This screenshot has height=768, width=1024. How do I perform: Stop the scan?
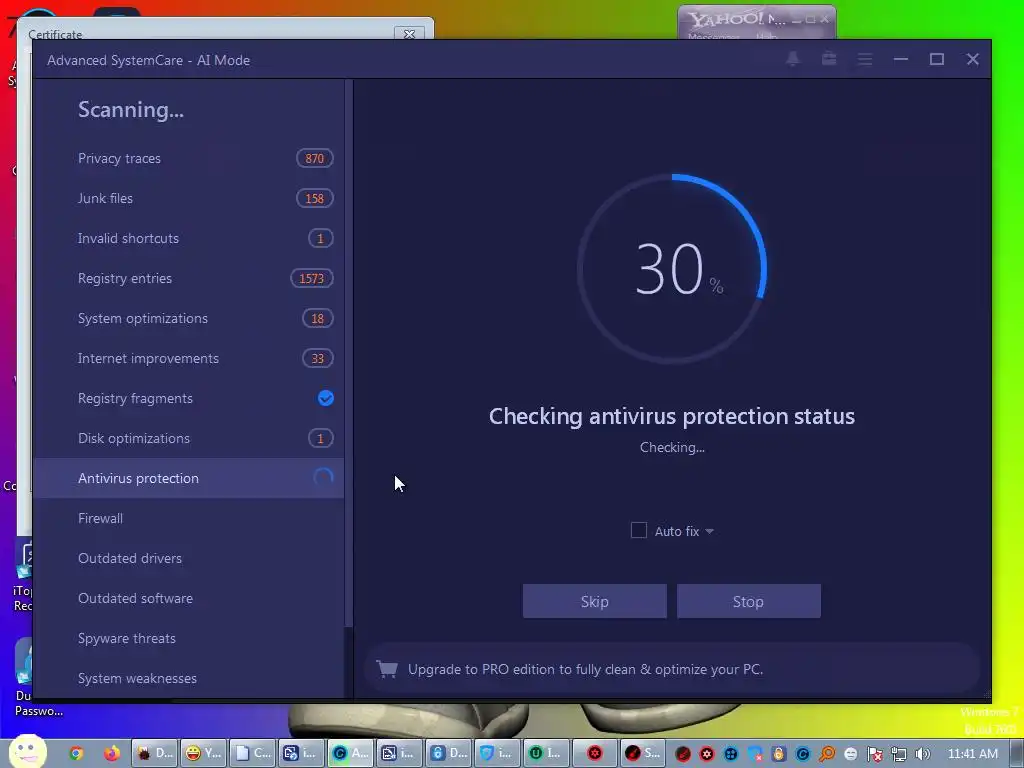(x=748, y=601)
